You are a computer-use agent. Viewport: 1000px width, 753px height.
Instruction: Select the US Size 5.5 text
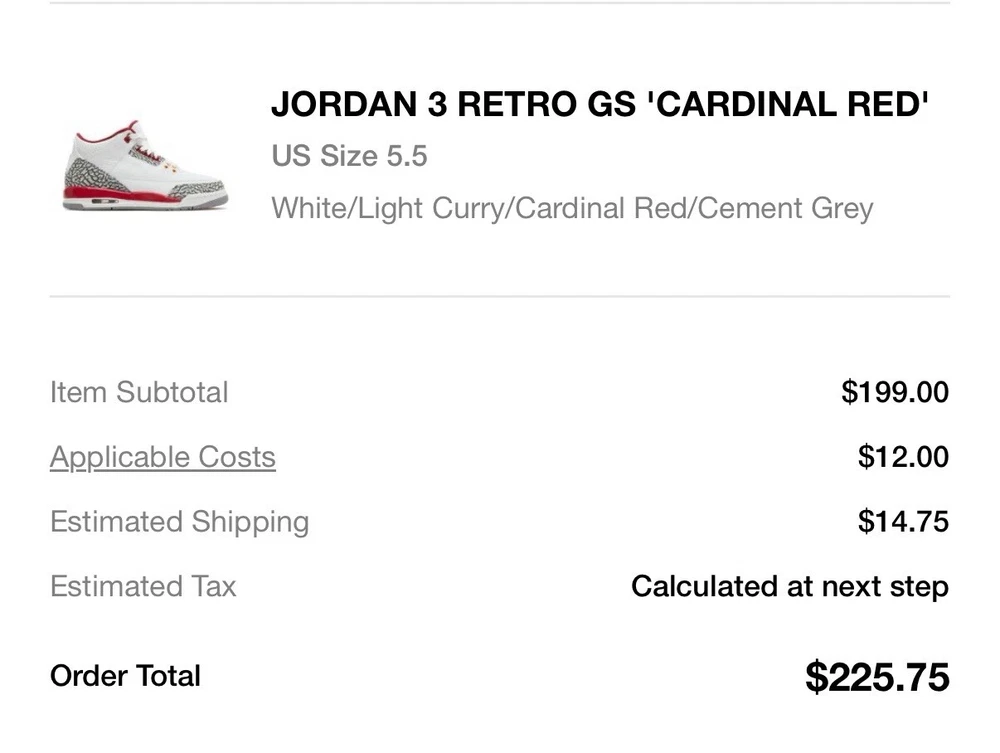point(349,157)
